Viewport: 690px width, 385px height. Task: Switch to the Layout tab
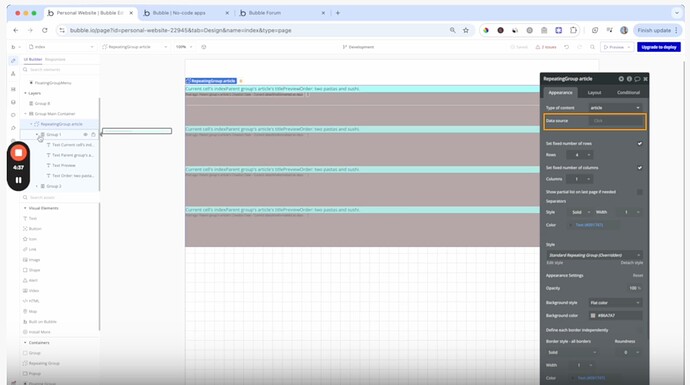tap(594, 92)
